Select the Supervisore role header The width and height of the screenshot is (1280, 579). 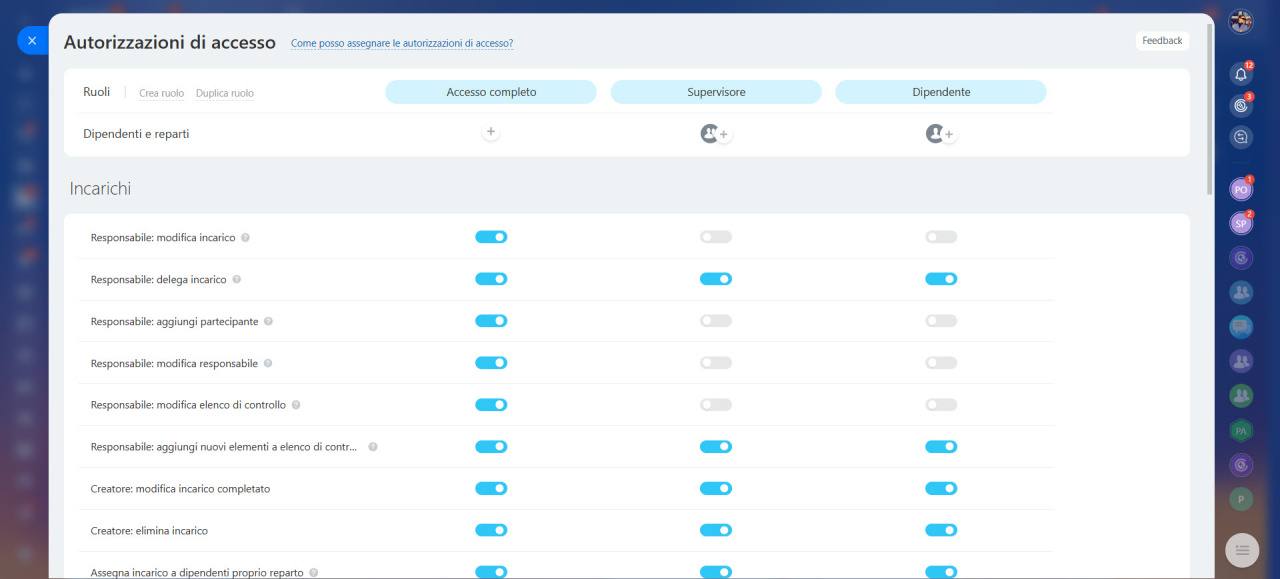pyautogui.click(x=716, y=92)
